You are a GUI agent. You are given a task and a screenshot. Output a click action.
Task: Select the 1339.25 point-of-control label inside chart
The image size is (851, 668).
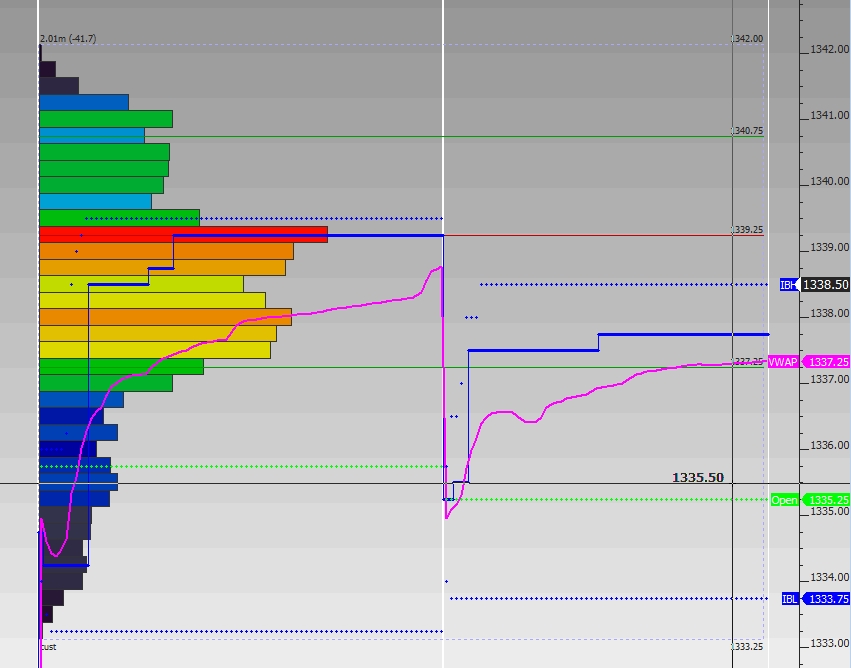pyautogui.click(x=747, y=230)
